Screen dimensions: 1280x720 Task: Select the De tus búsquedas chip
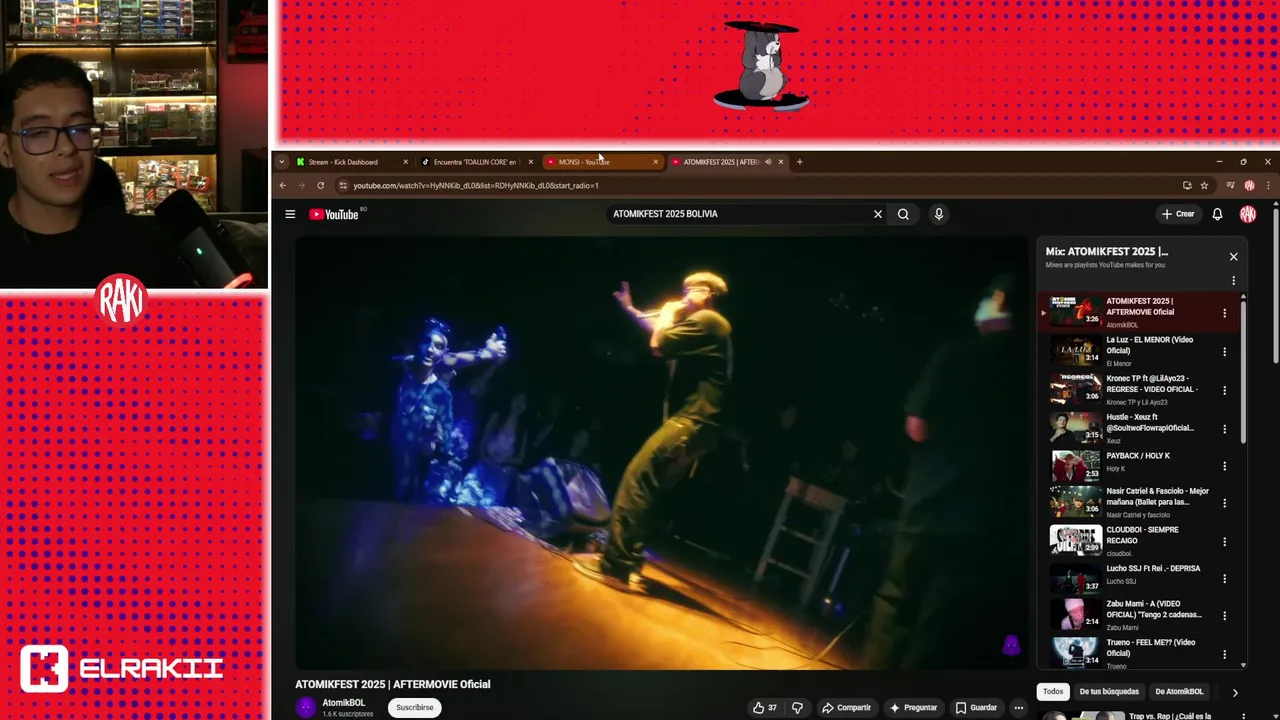click(x=1109, y=692)
